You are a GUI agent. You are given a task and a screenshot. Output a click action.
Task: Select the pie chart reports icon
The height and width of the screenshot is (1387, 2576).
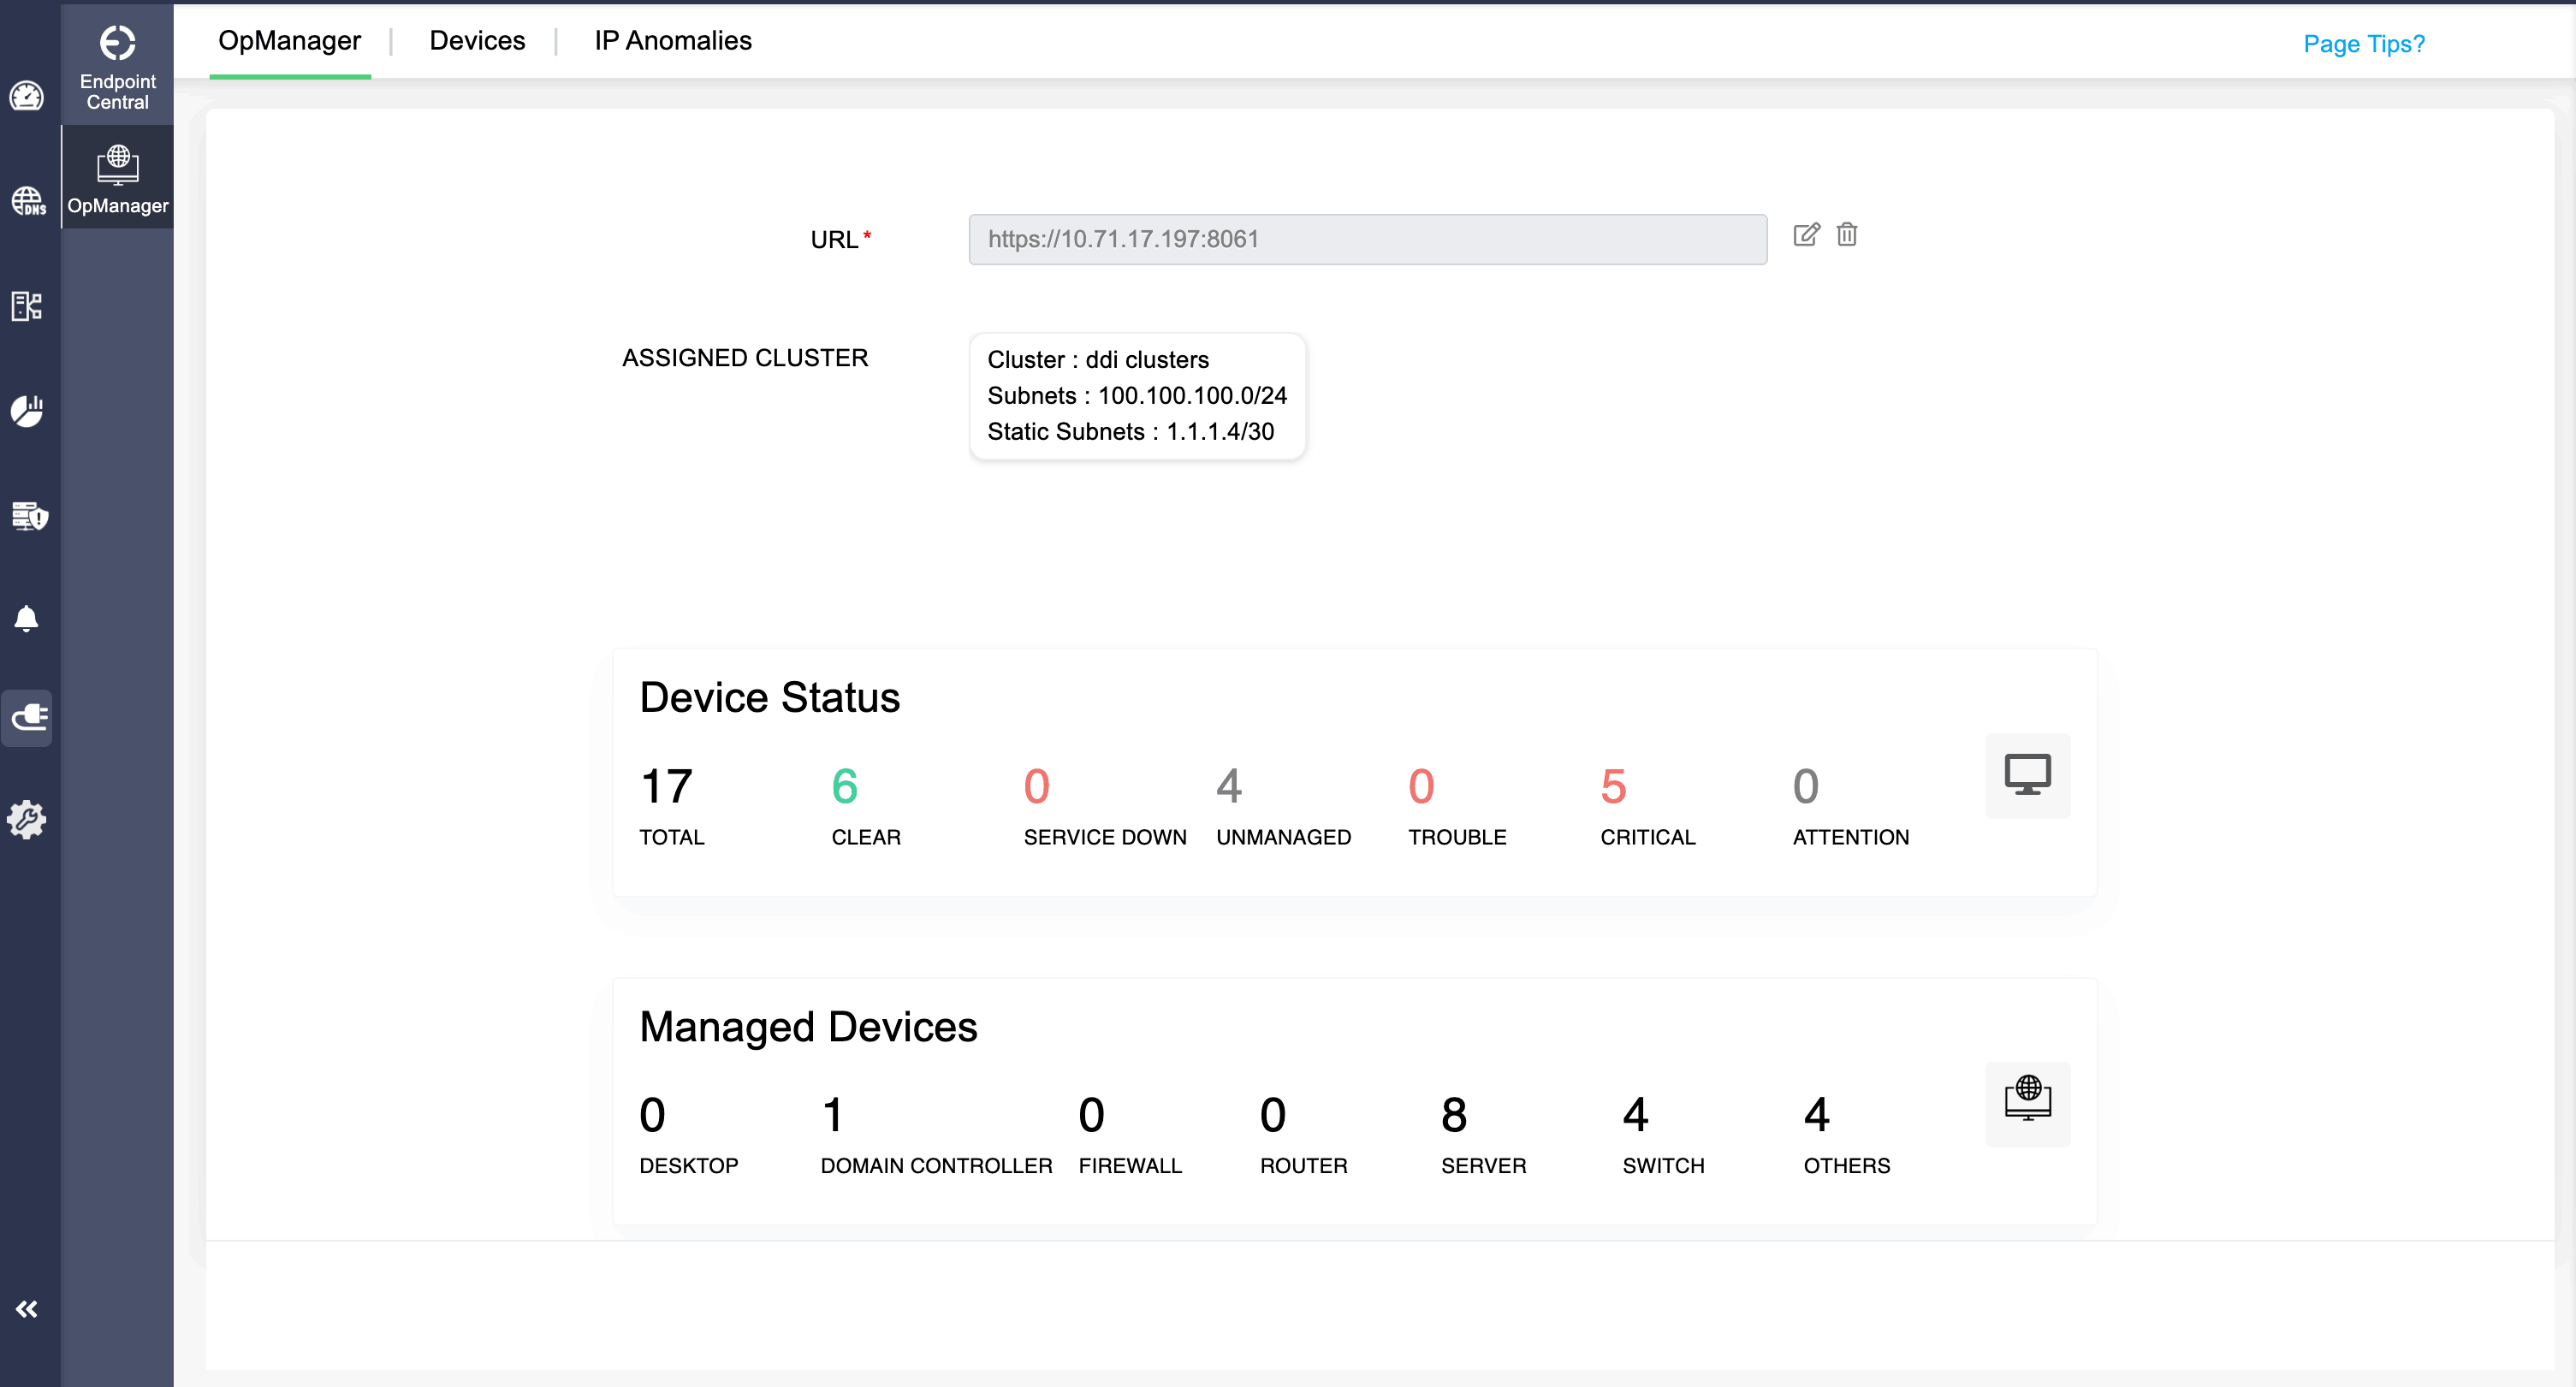pyautogui.click(x=27, y=410)
